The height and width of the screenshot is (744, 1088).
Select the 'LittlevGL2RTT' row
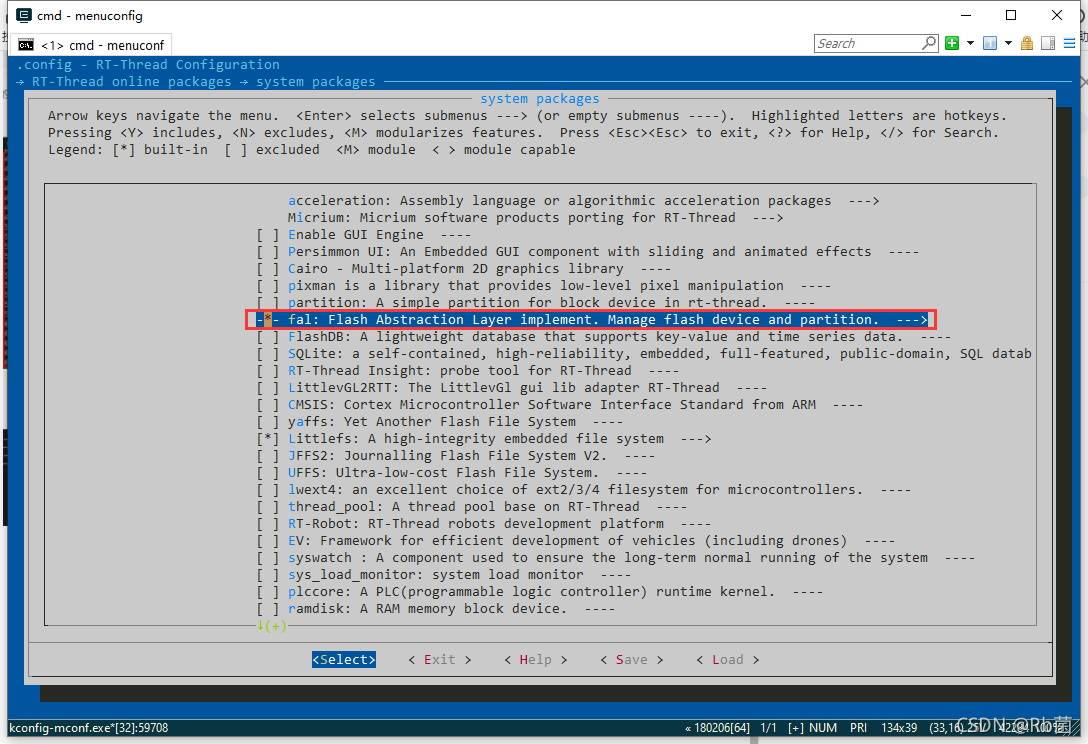[x=512, y=387]
